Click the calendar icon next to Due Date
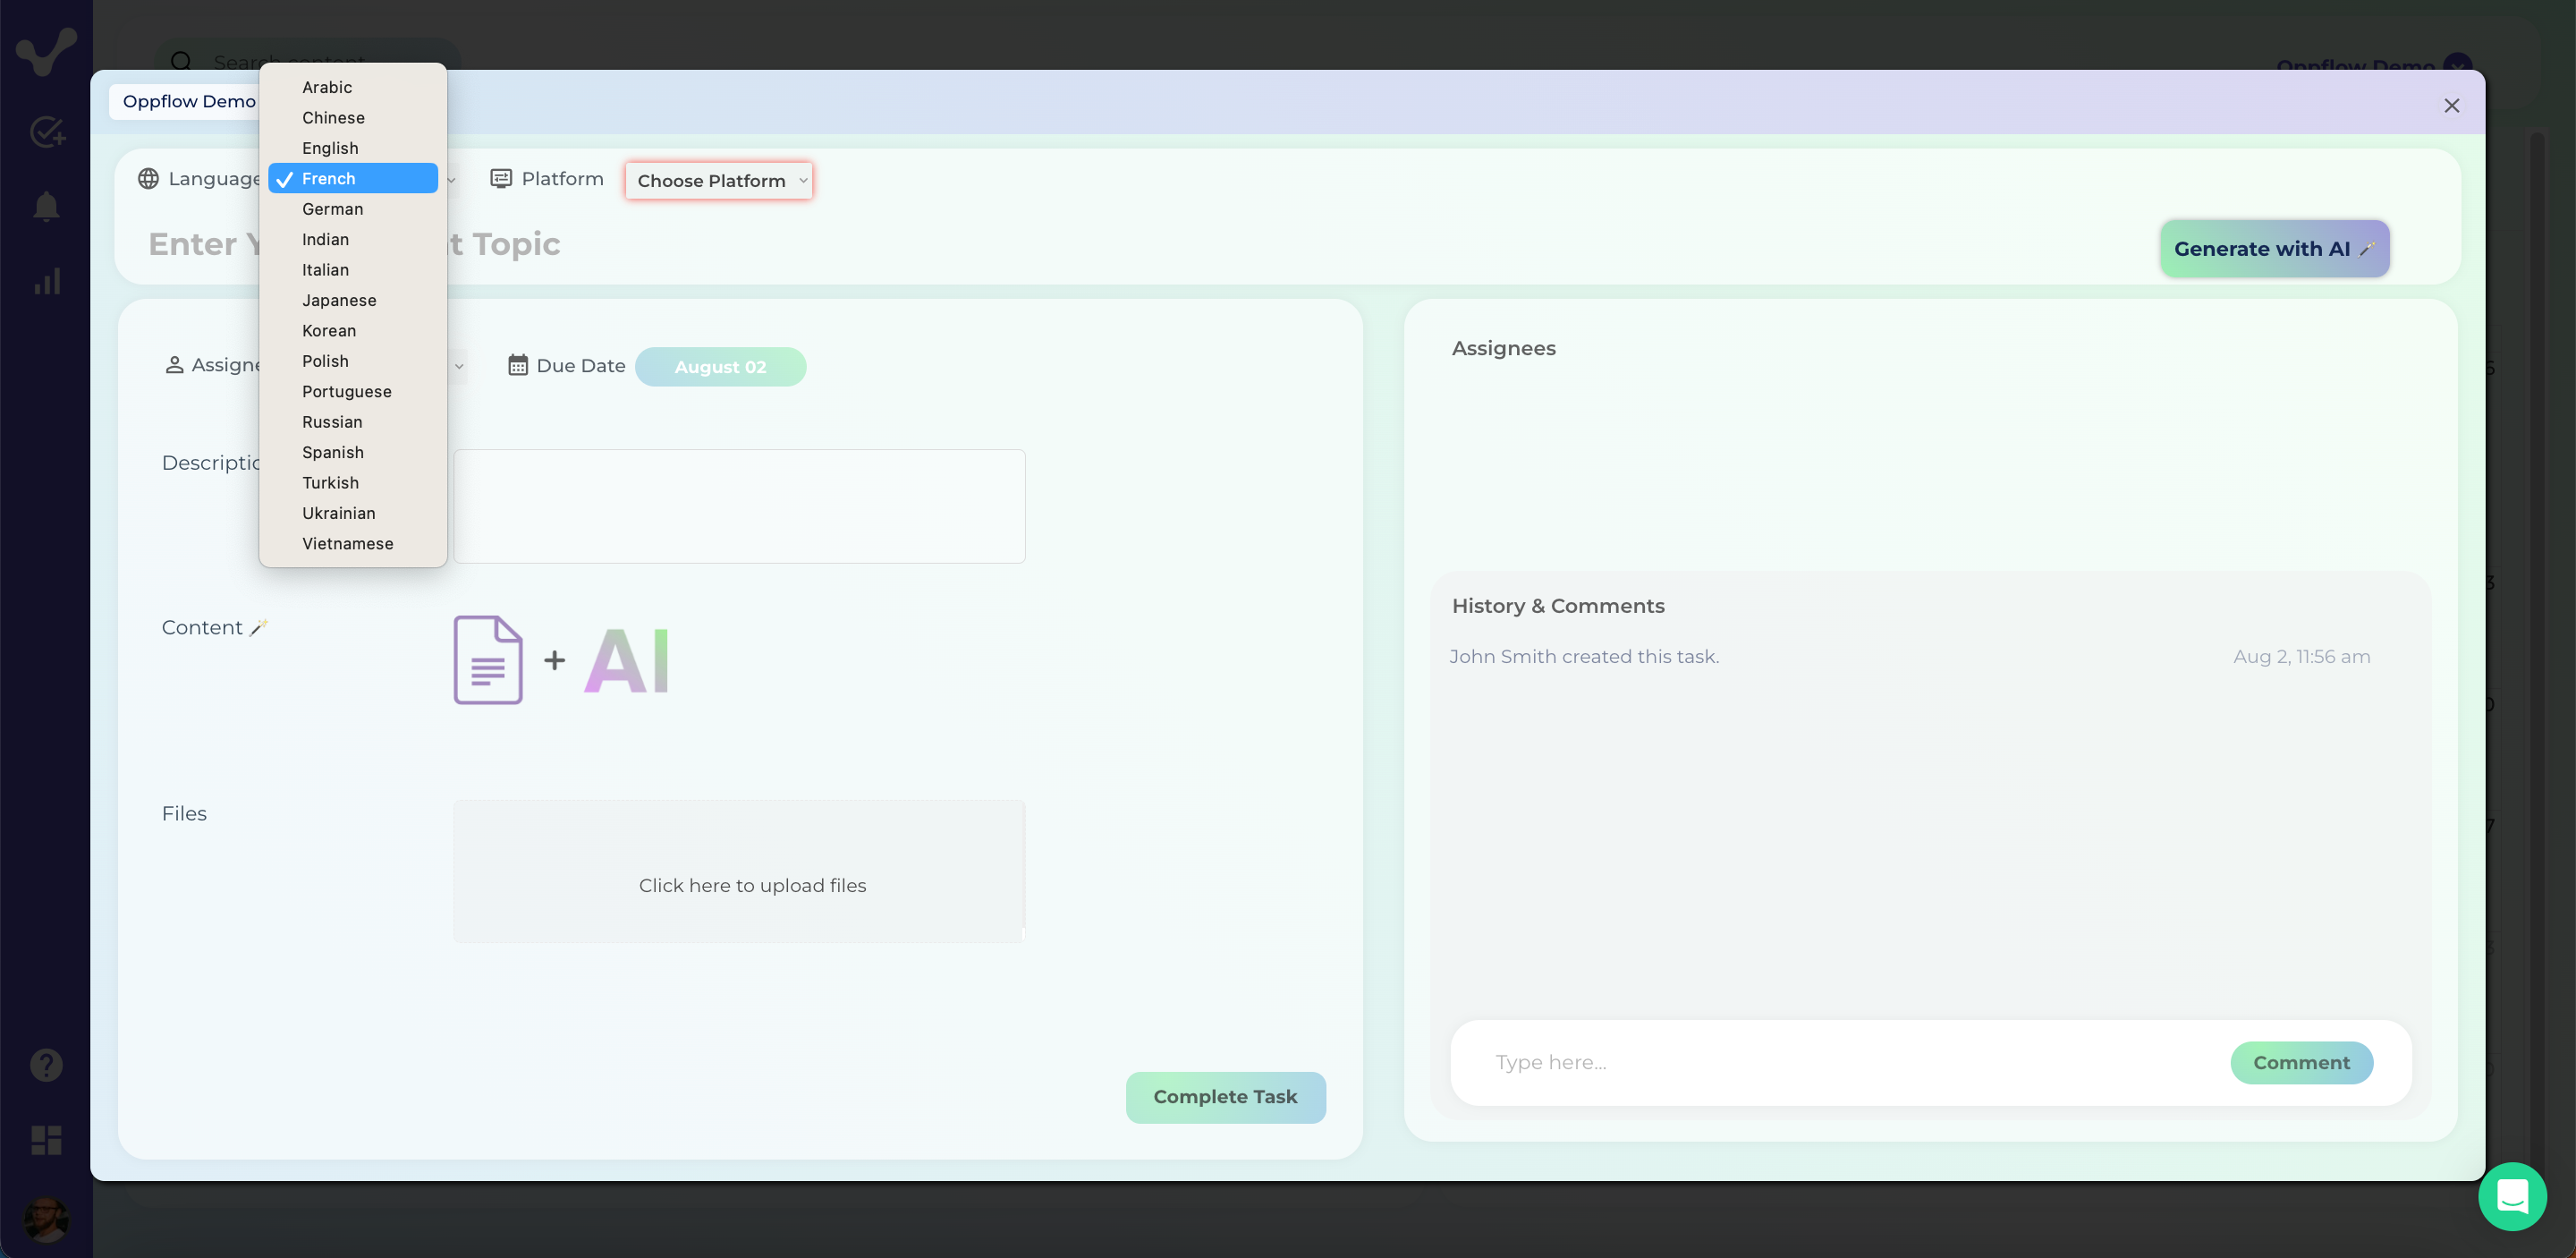The image size is (2576, 1258). 518,366
